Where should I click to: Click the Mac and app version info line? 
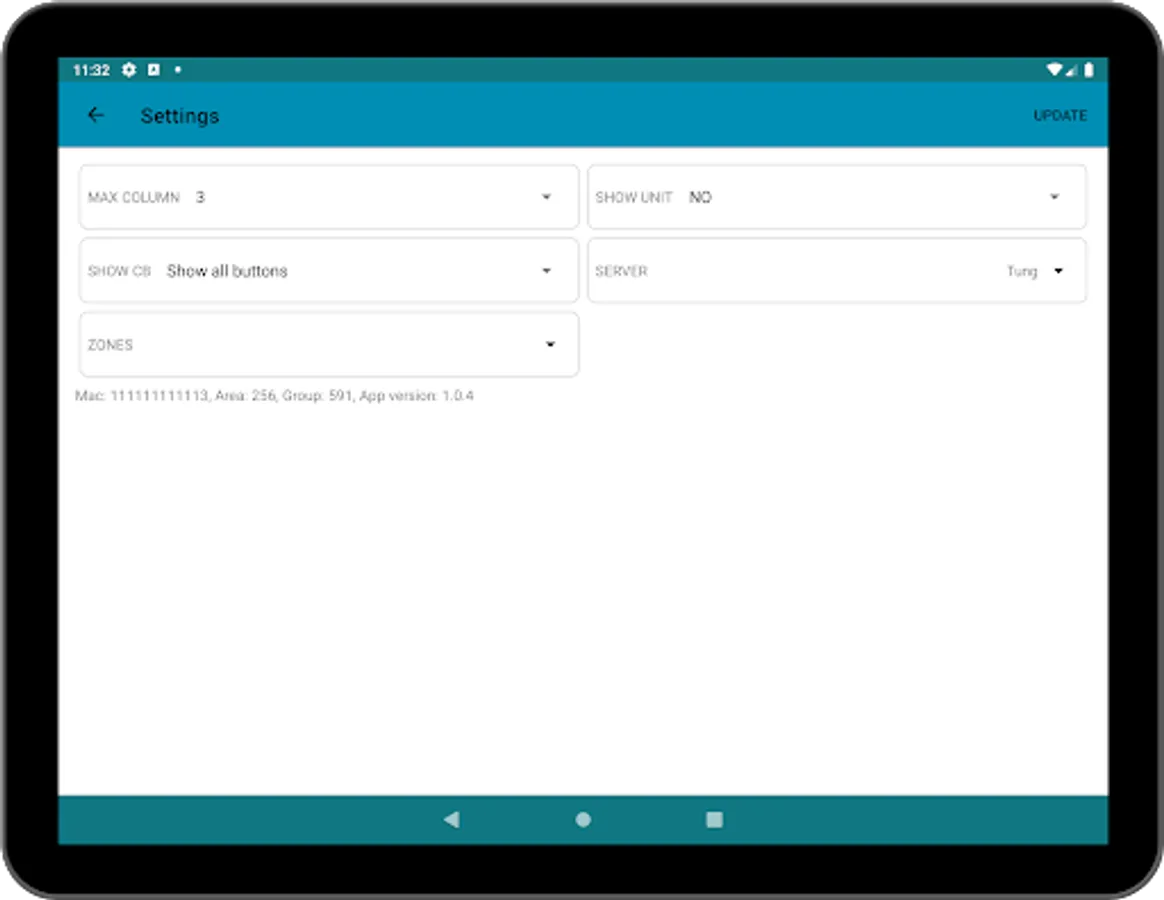pyautogui.click(x=274, y=396)
